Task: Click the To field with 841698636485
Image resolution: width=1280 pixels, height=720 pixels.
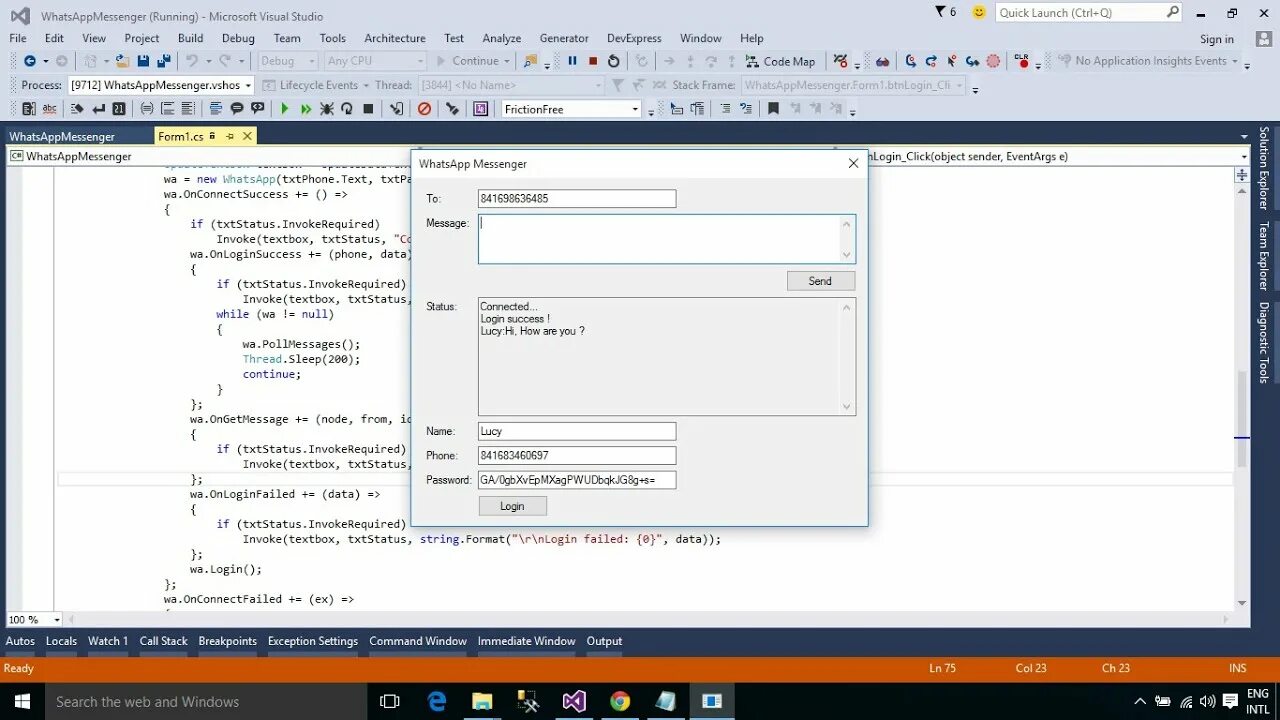Action: tap(577, 199)
